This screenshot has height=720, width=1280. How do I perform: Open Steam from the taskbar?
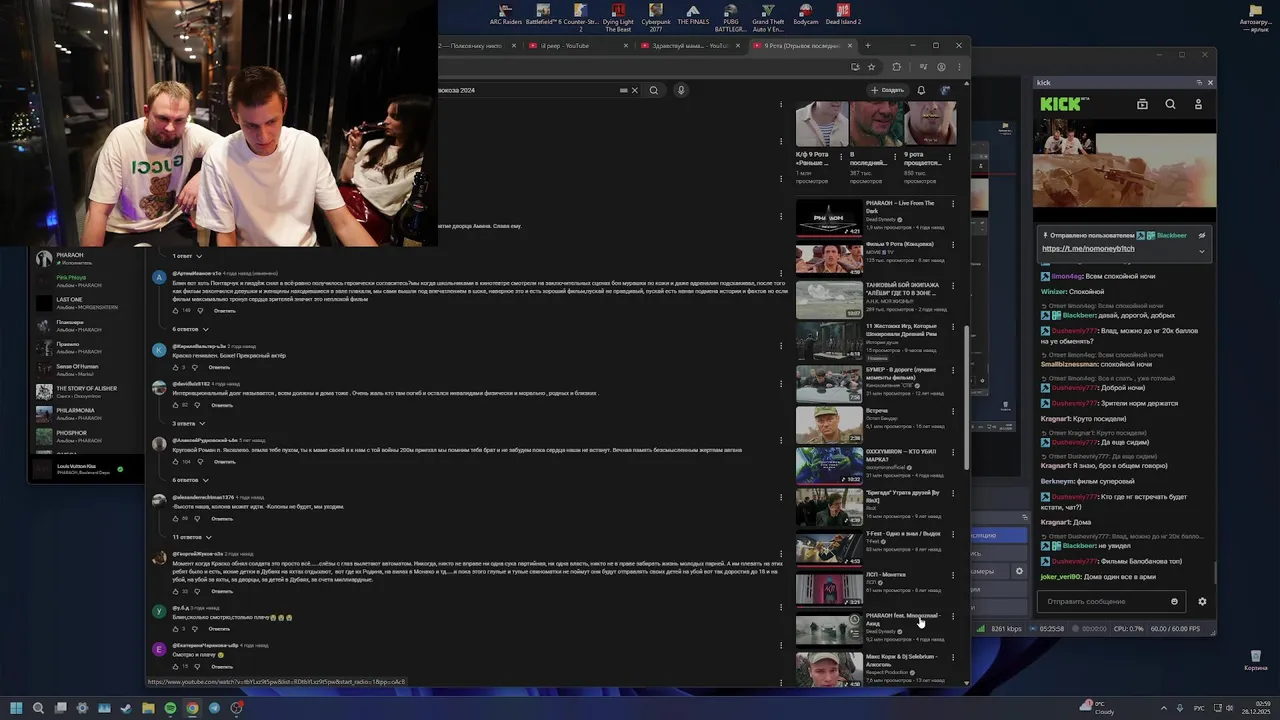[x=126, y=707]
